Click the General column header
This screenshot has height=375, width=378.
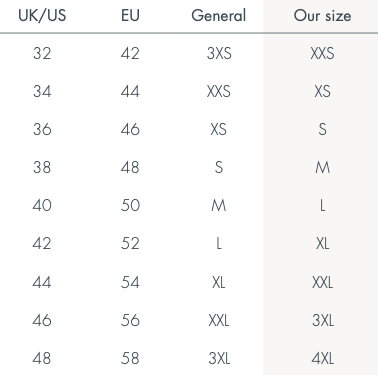[x=219, y=15]
